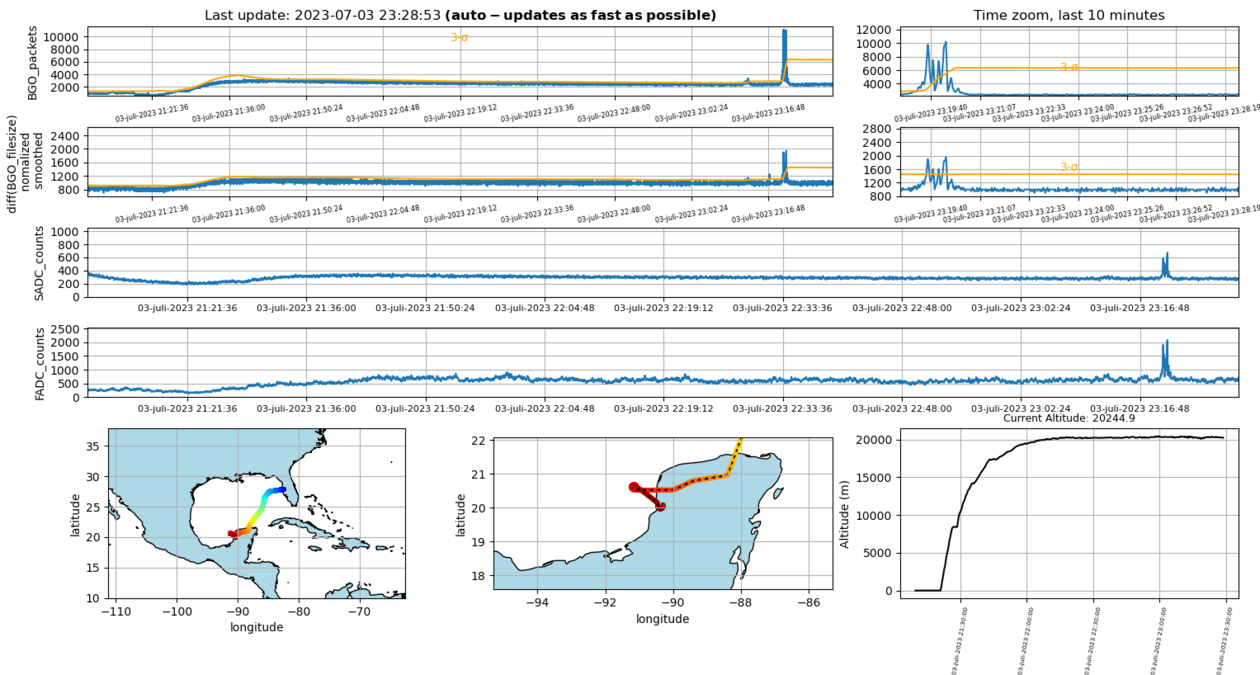
Task: Click the 'Last update' timestamp title
Action: [x=460, y=15]
